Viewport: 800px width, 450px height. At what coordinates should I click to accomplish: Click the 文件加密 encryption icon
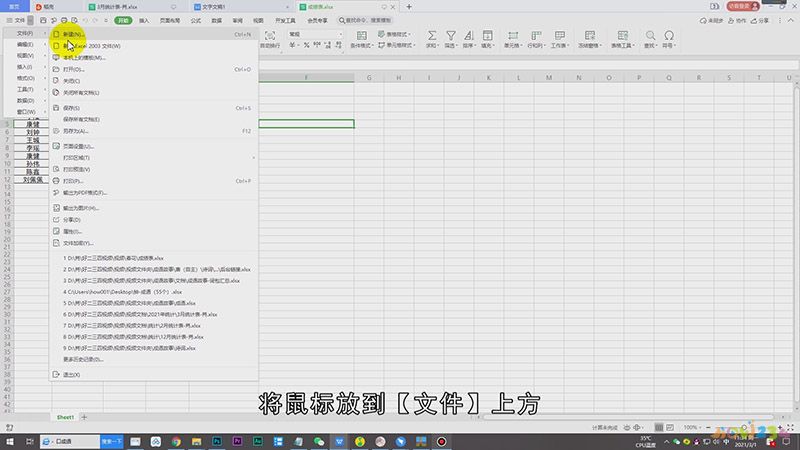tap(56, 243)
